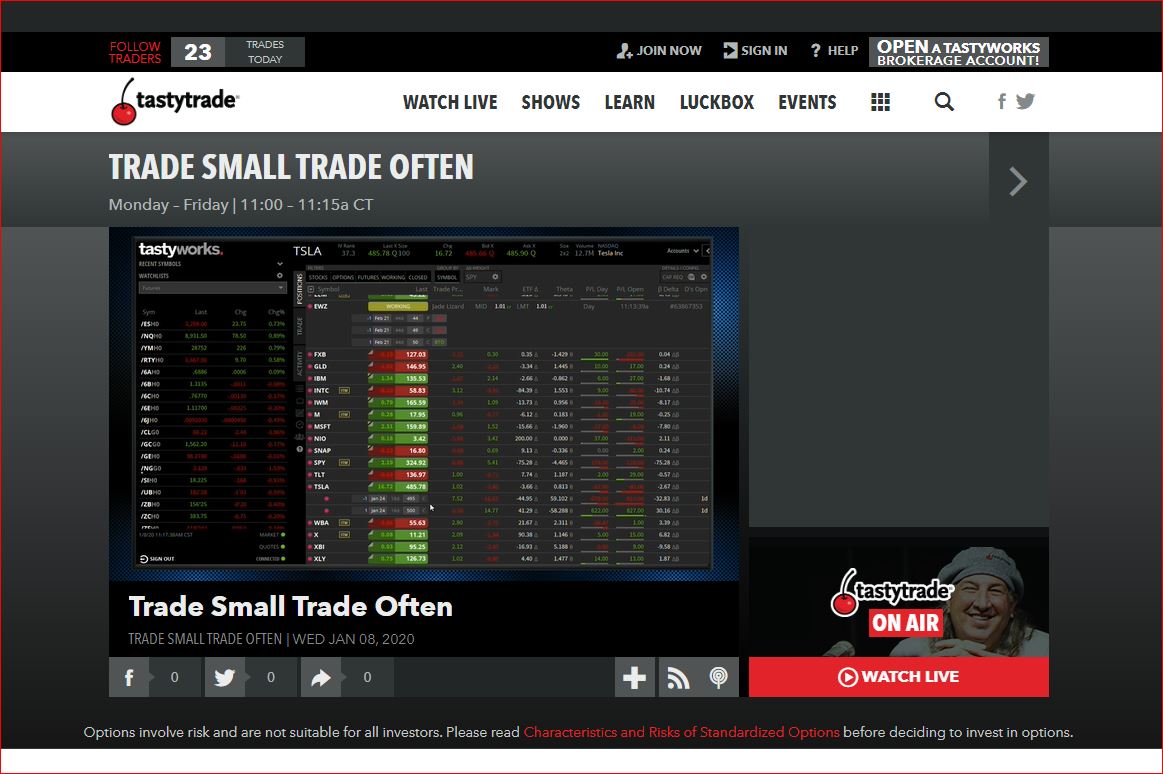Click the Facebook share count 0
This screenshot has width=1163, height=774.
(x=174, y=677)
